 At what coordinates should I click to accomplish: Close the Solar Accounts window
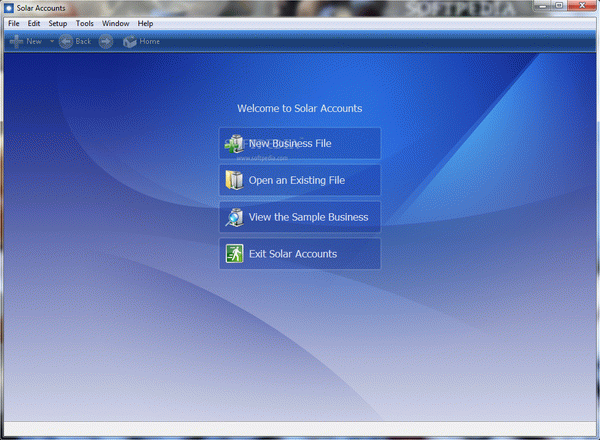[582, 5]
